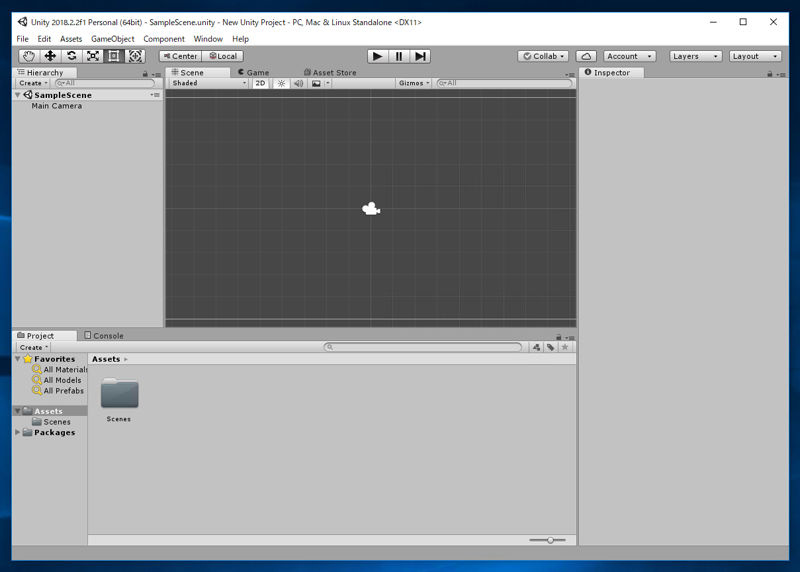
Task: Select the Rotate tool
Action: coord(71,56)
